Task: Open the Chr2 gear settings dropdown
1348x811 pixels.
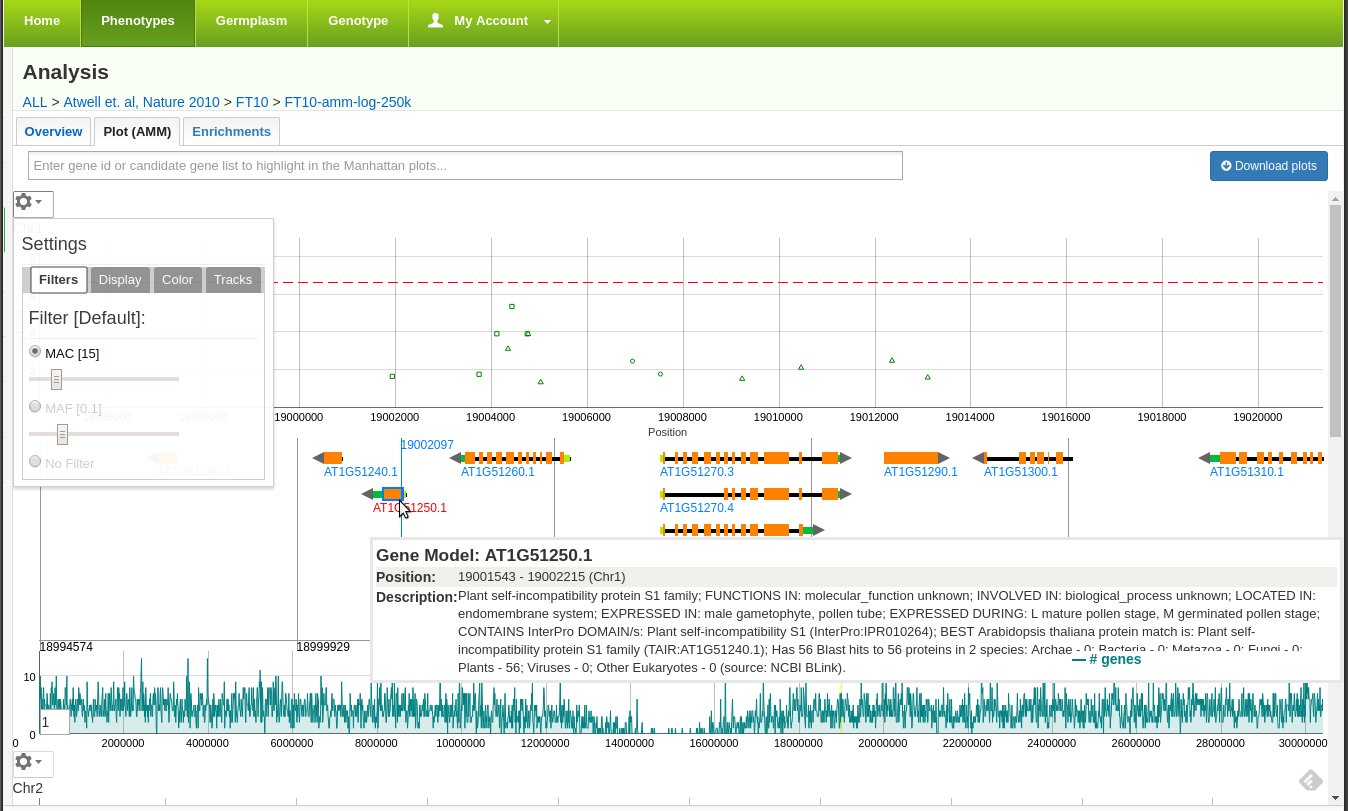Action: coord(33,764)
